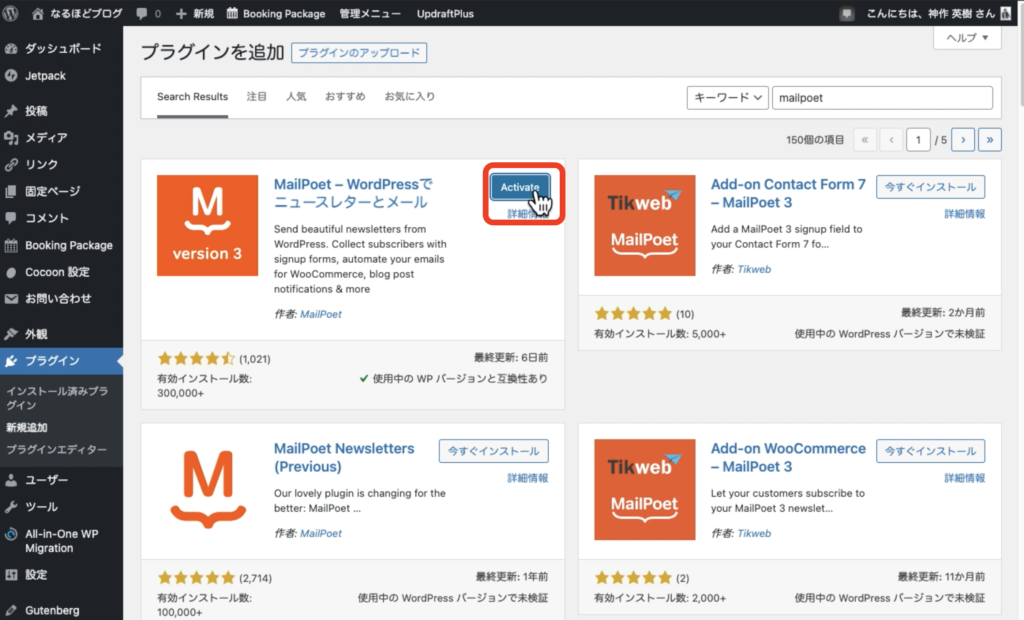Click the media icon next to メディア
Screen dimensions: 1024x620
(x=11, y=138)
